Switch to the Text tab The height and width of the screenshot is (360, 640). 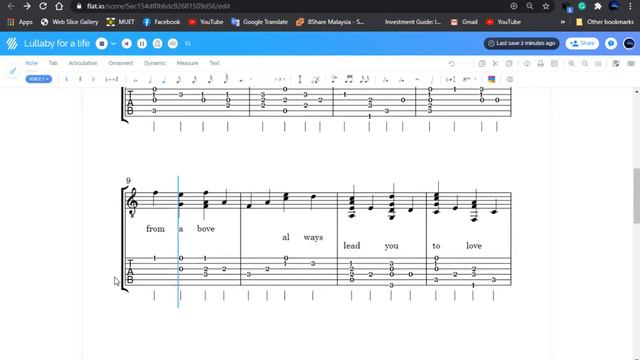coord(215,63)
